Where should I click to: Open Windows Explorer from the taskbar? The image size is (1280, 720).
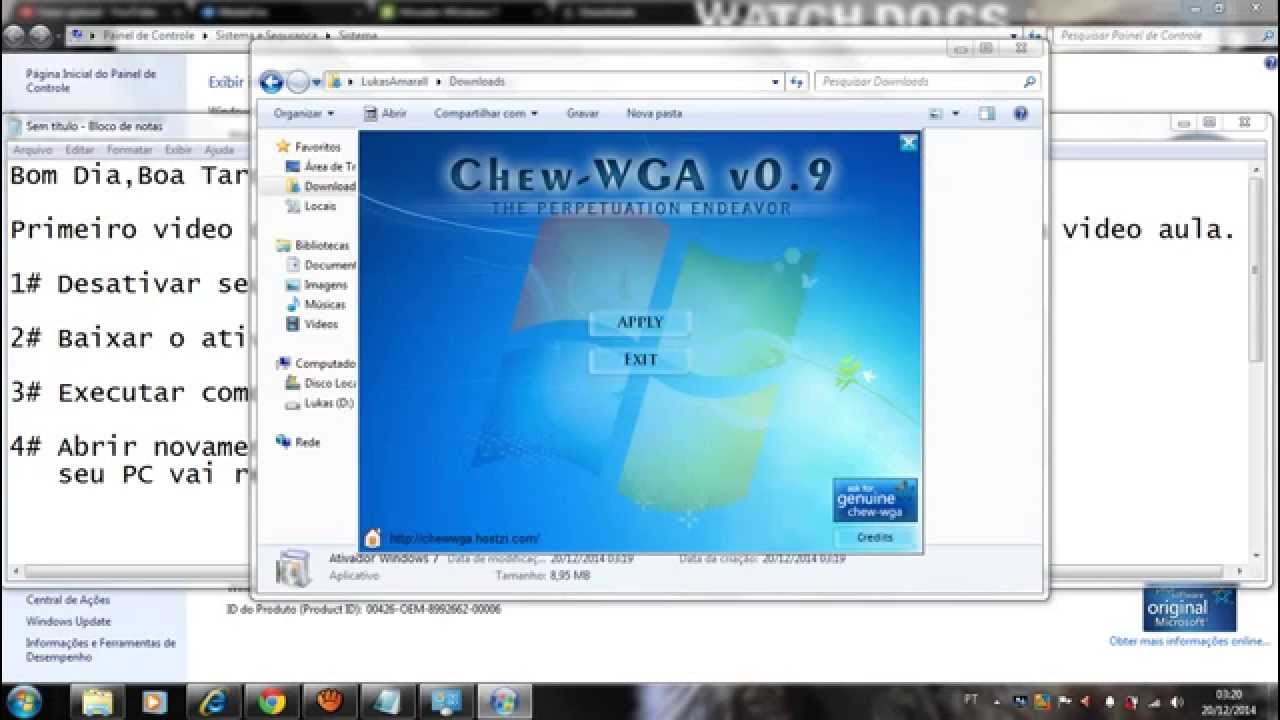tap(98, 701)
